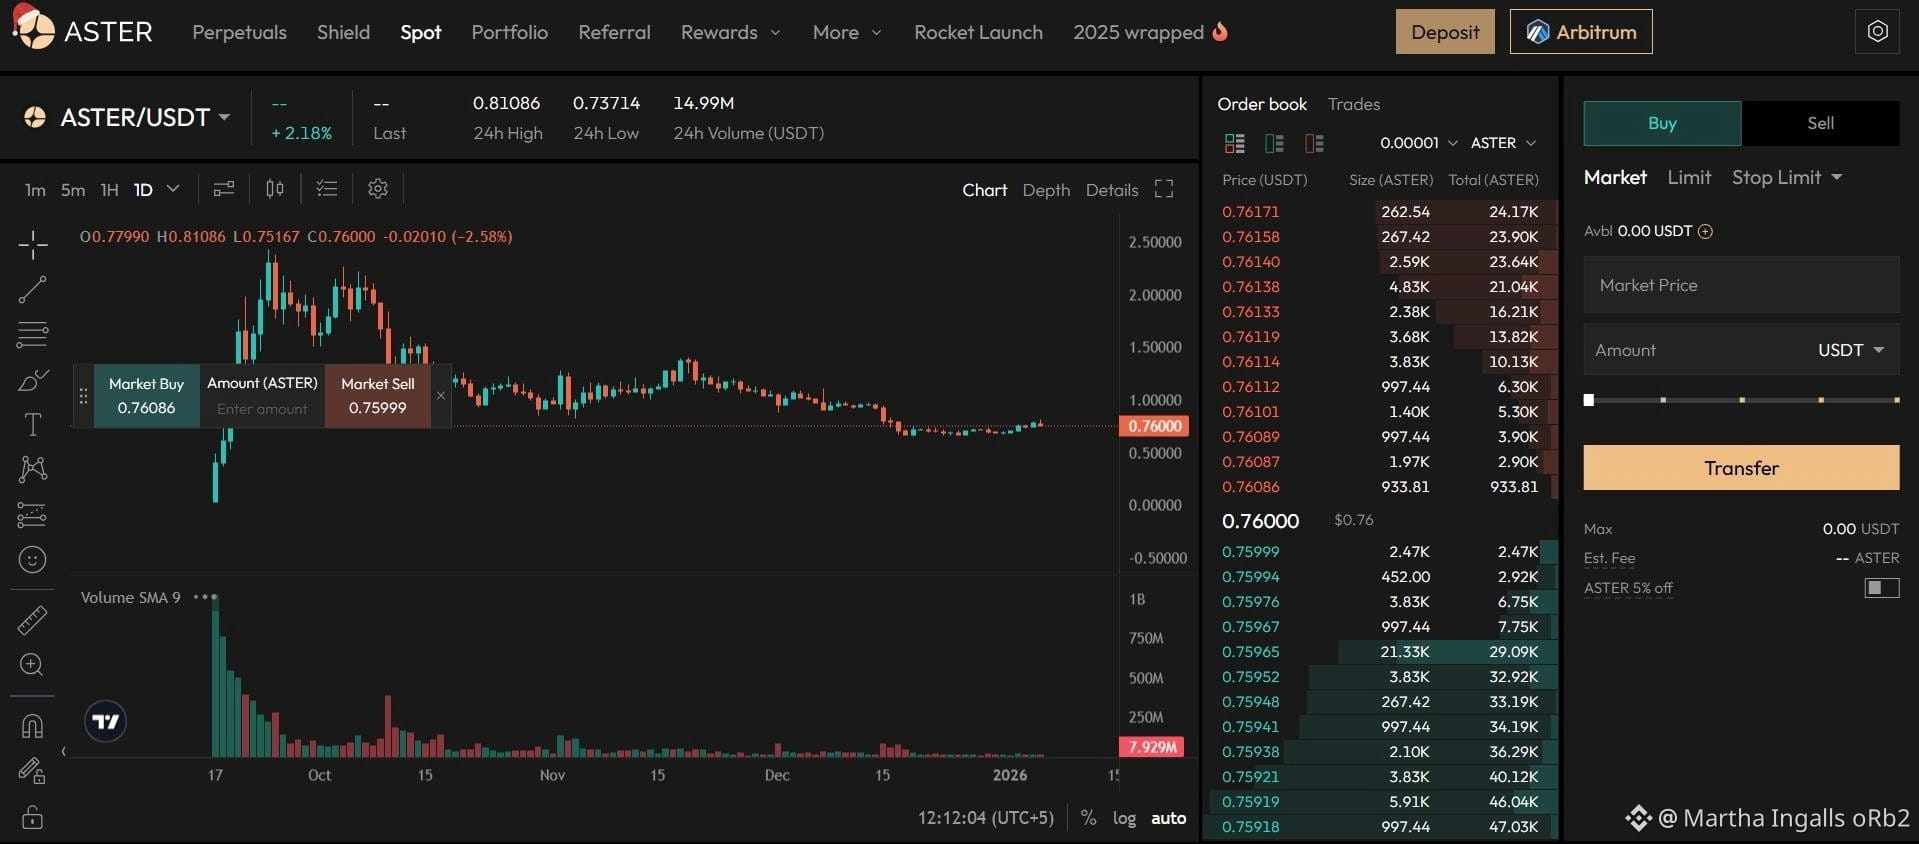Select the Limit order tab
This screenshot has height=844, width=1919.
coord(1689,177)
